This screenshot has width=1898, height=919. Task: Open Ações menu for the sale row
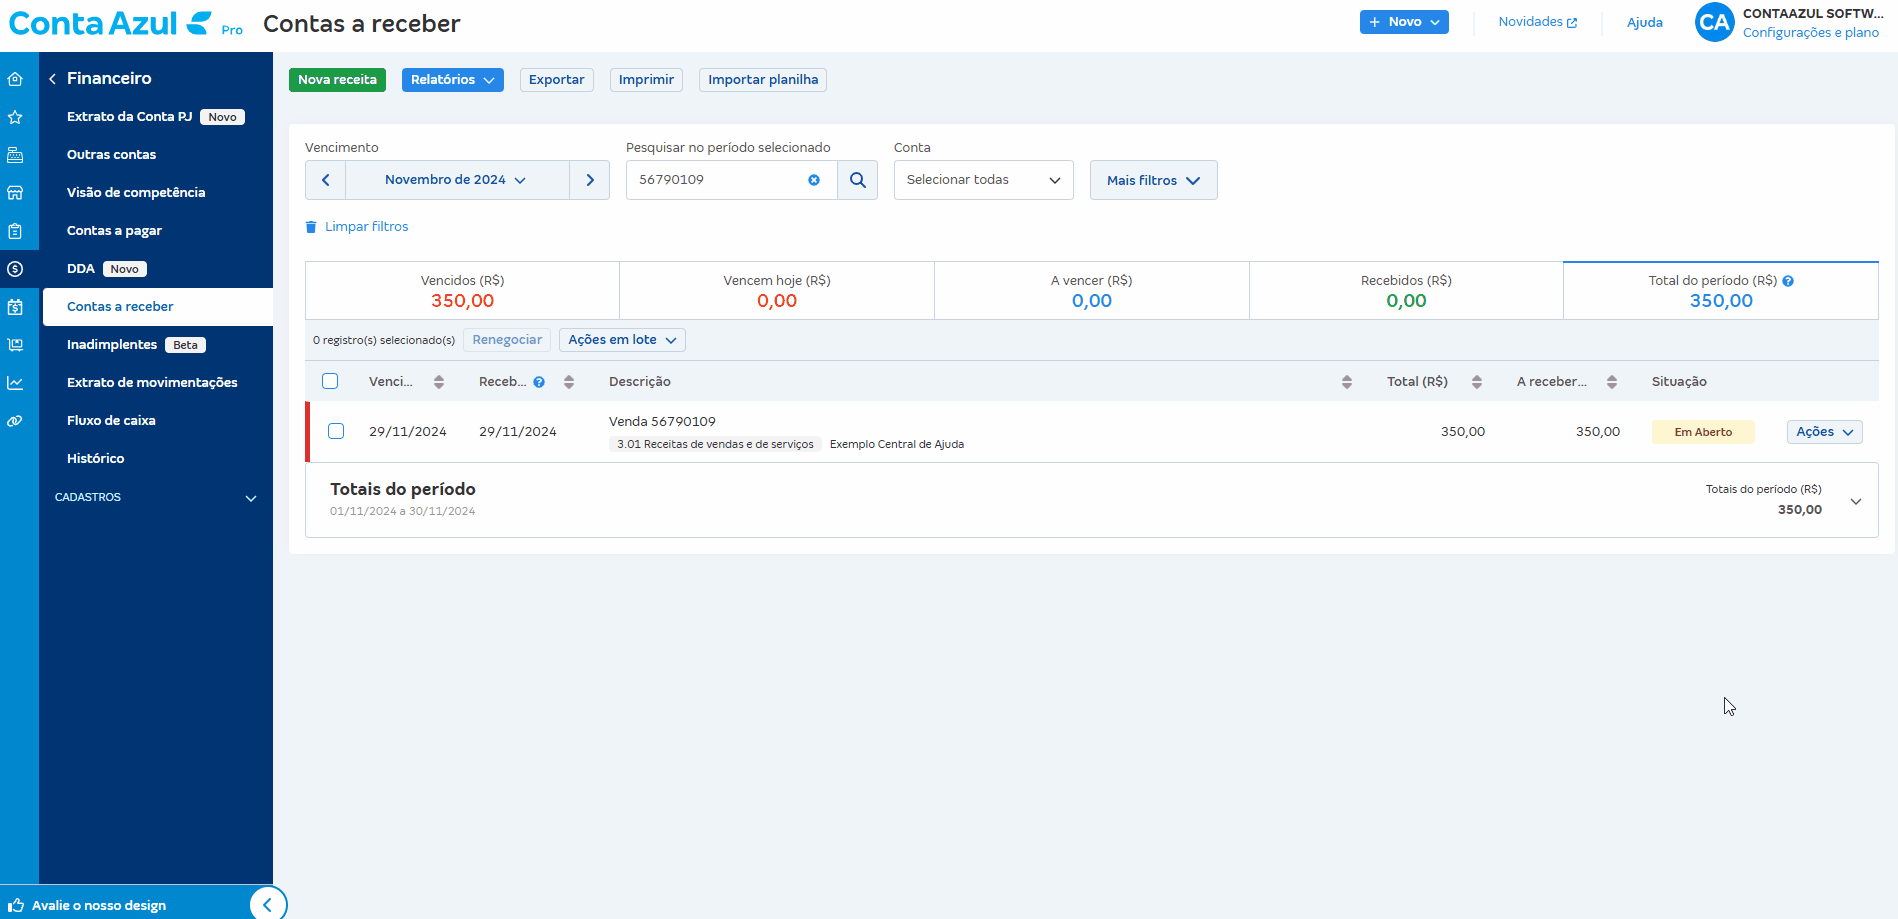(1824, 432)
